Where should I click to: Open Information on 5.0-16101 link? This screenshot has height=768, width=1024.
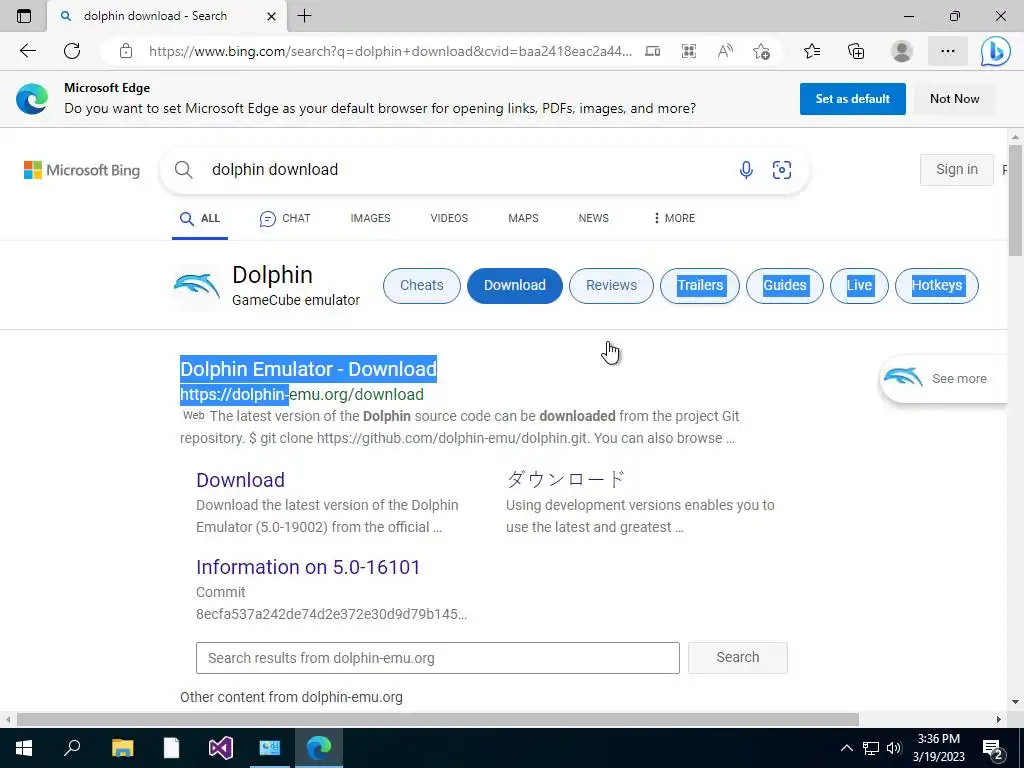click(308, 567)
